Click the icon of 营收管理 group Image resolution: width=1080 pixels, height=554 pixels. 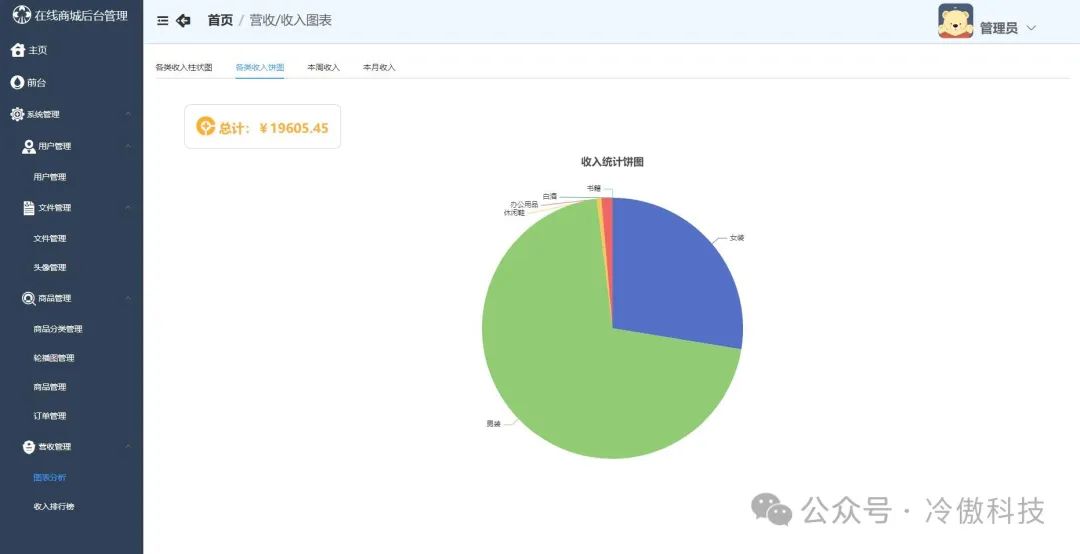pos(28,447)
